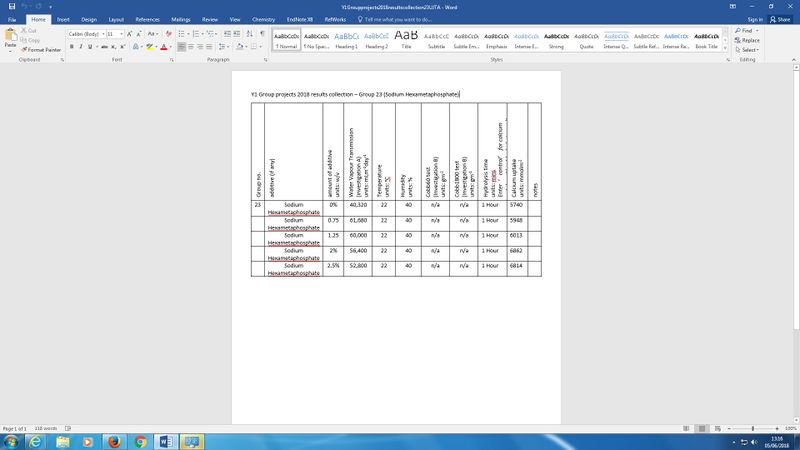
Task: Switch to the Chemistry tab
Action: [x=263, y=19]
